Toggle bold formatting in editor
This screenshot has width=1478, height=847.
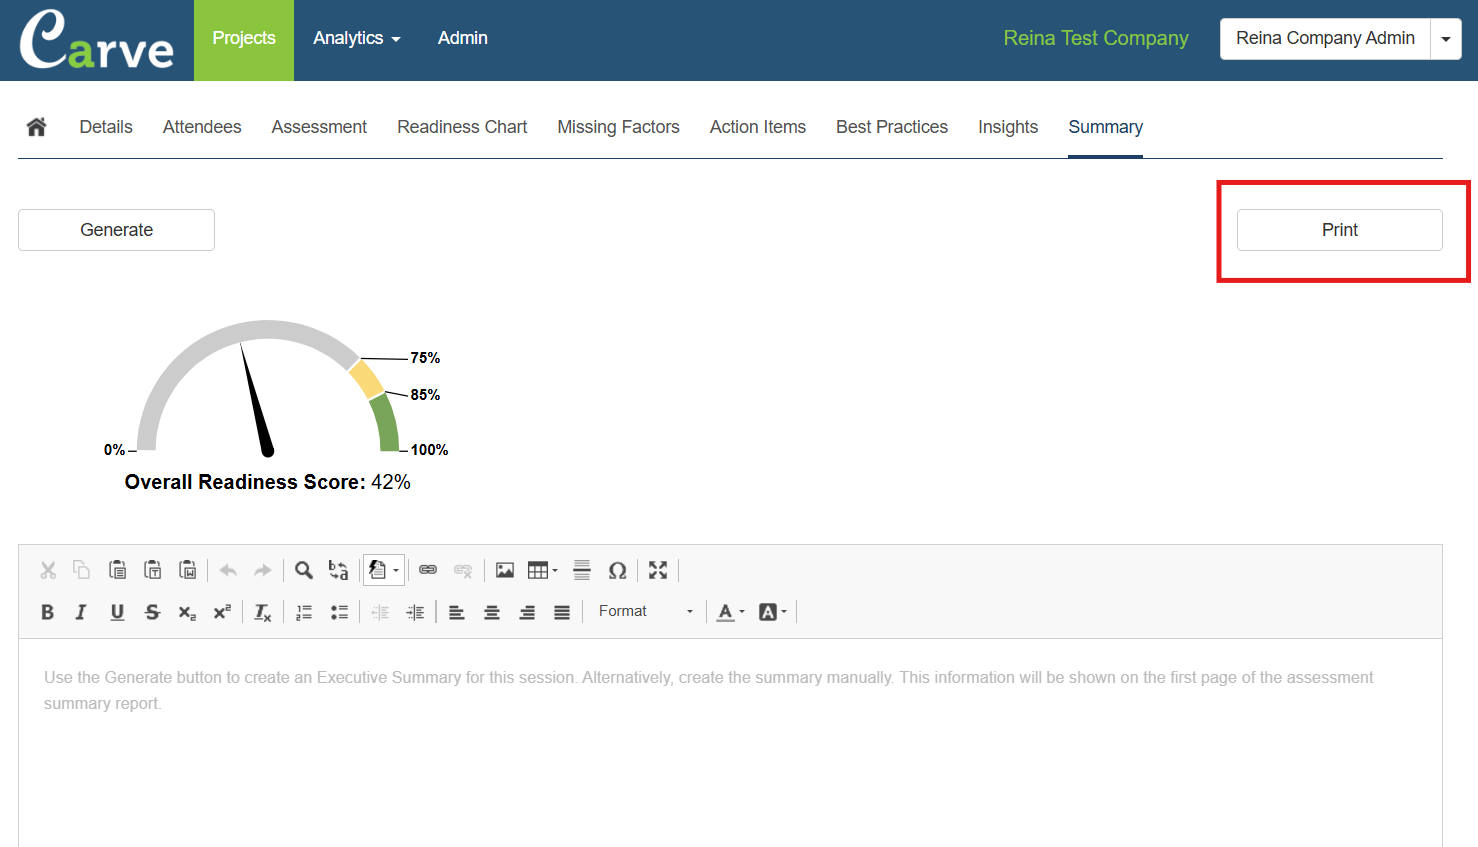(47, 612)
